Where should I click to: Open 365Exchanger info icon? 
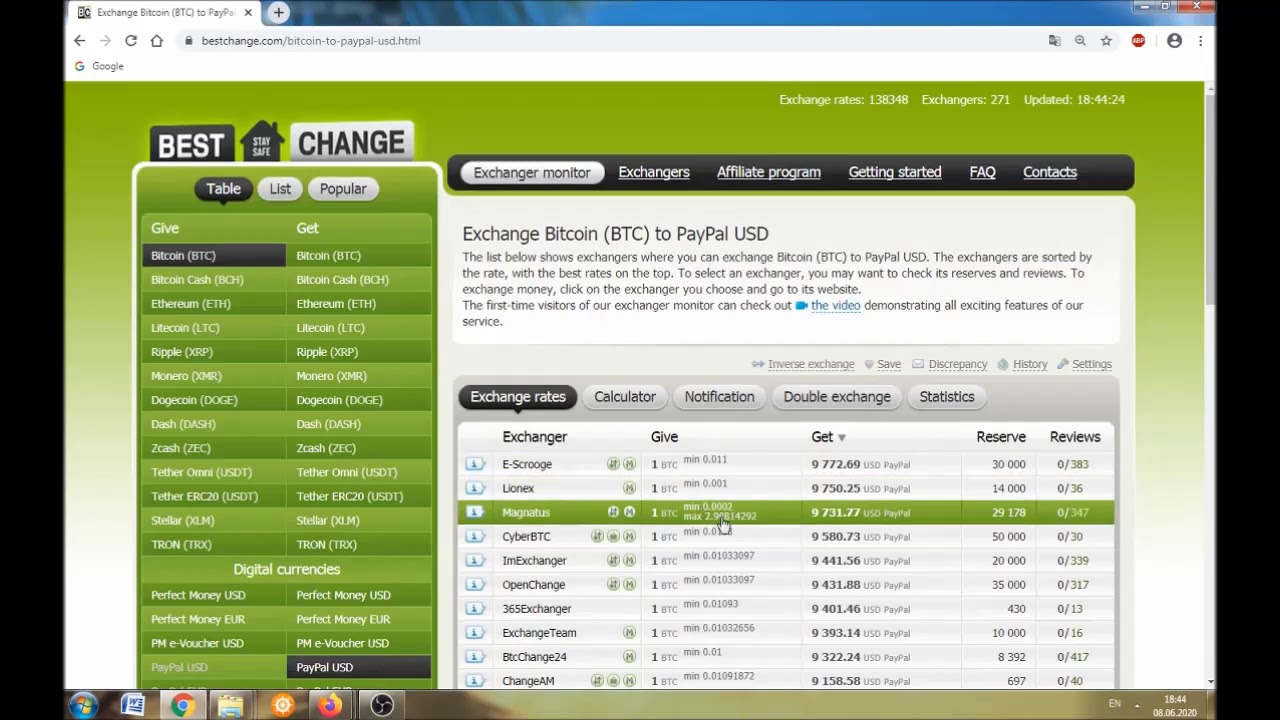pyautogui.click(x=475, y=608)
